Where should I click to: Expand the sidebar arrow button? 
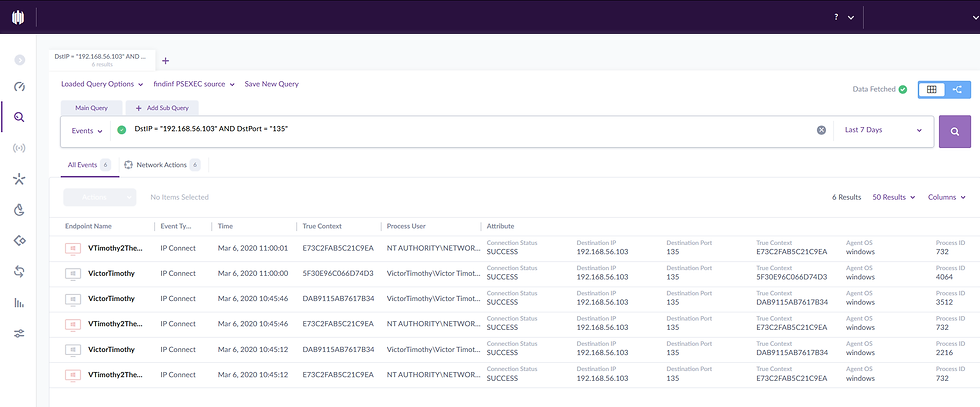tap(20, 60)
